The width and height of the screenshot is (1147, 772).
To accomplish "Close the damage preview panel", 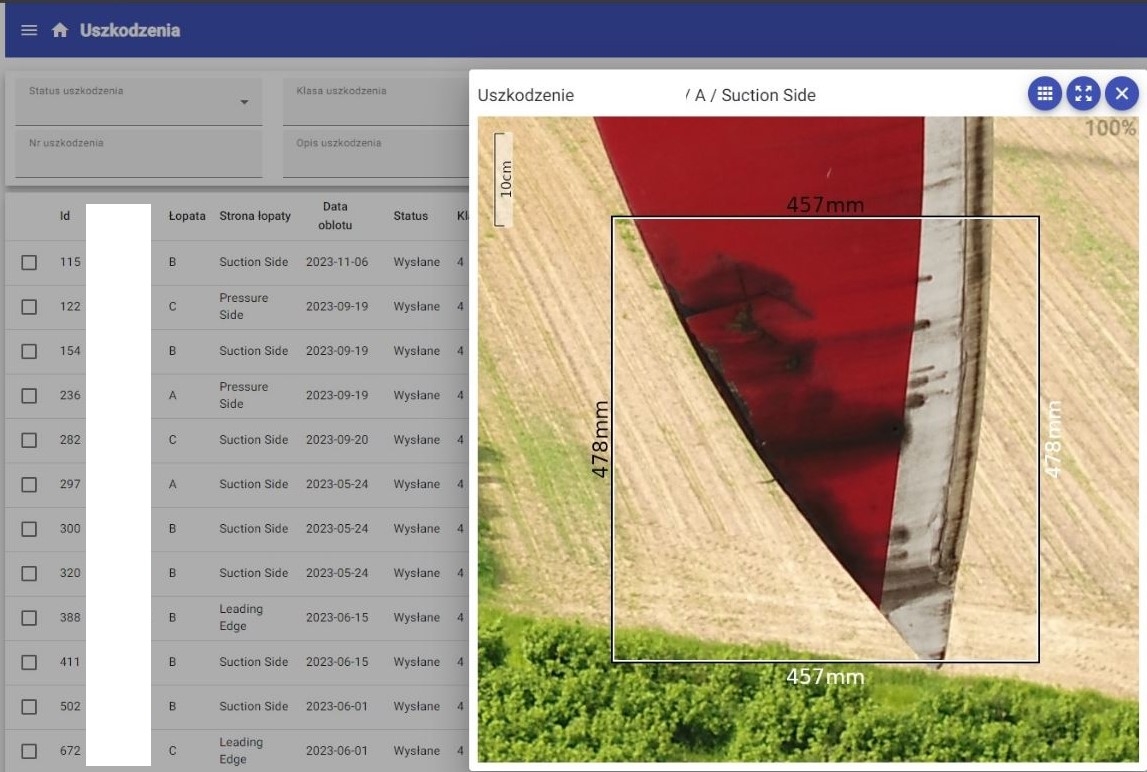I will tap(1122, 94).
